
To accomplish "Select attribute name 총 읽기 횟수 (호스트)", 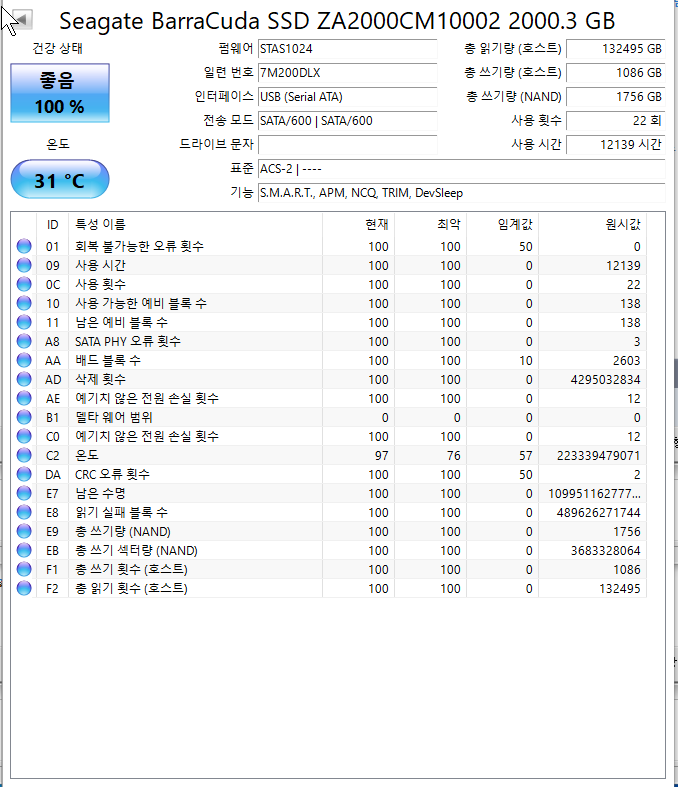I will 131,589.
